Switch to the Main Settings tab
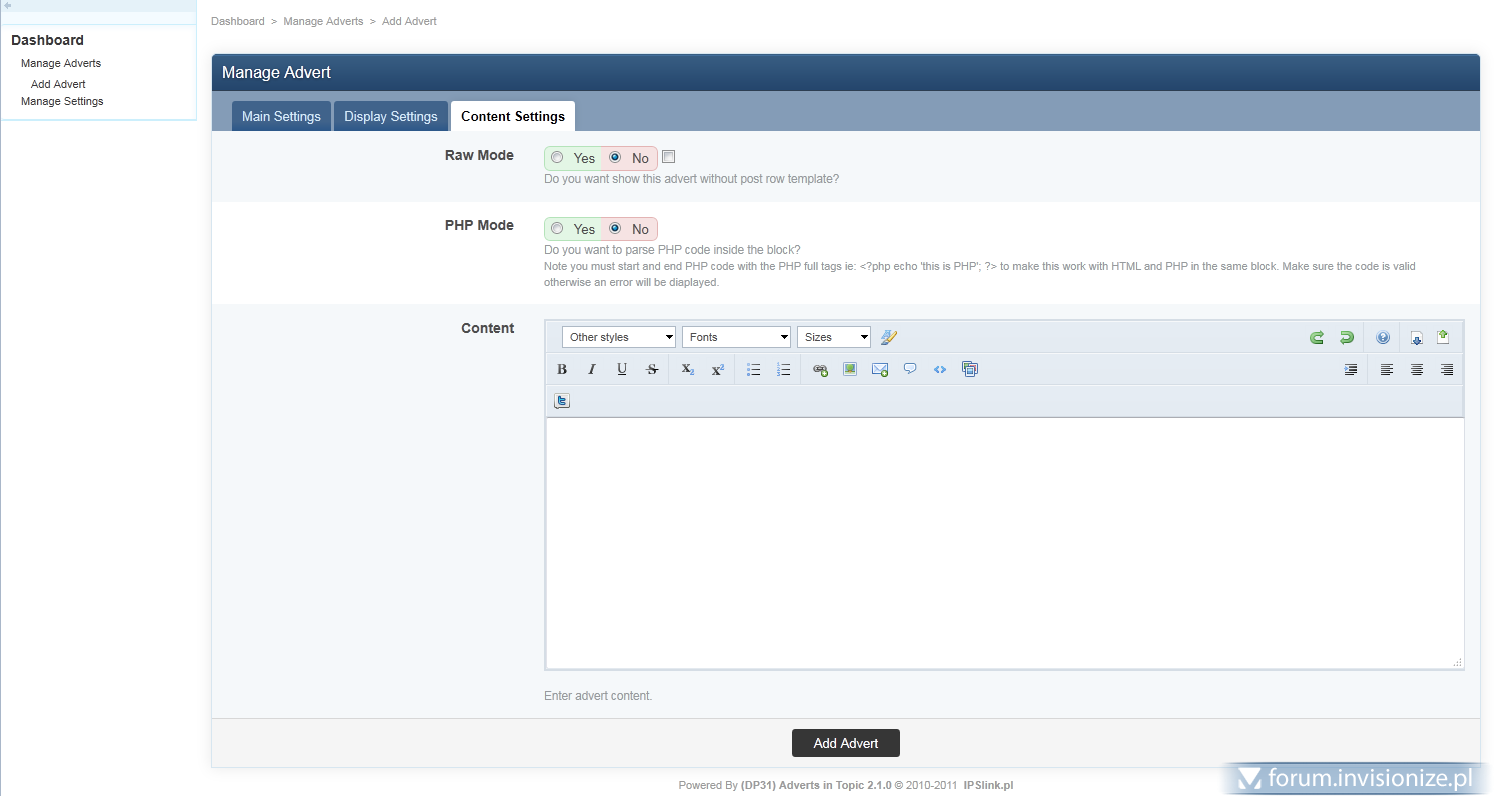The height and width of the screenshot is (796, 1494). (x=281, y=116)
